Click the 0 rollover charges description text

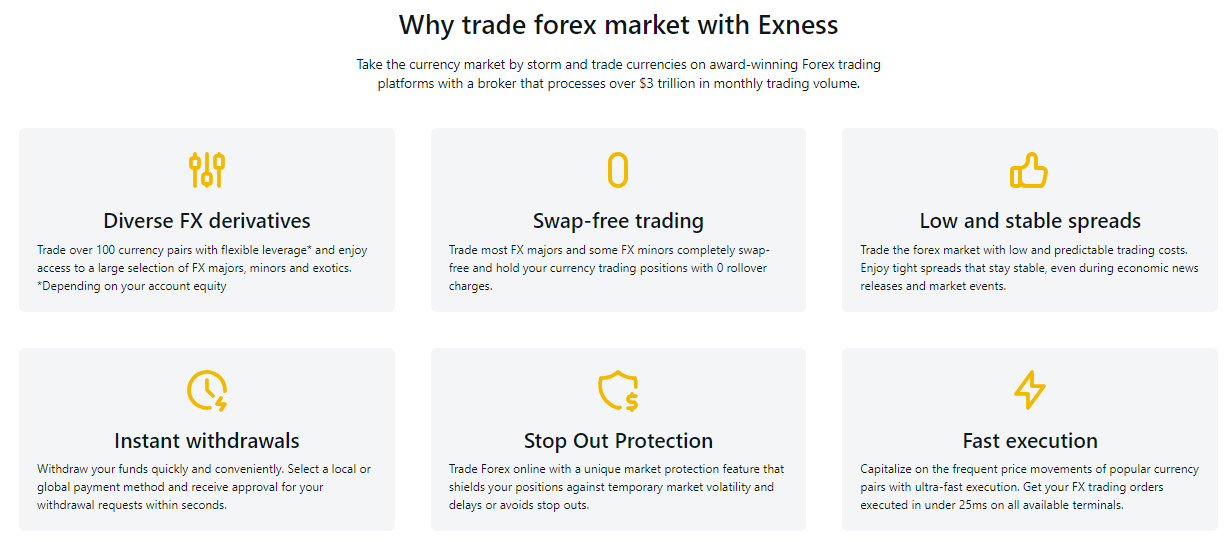[x=609, y=268]
